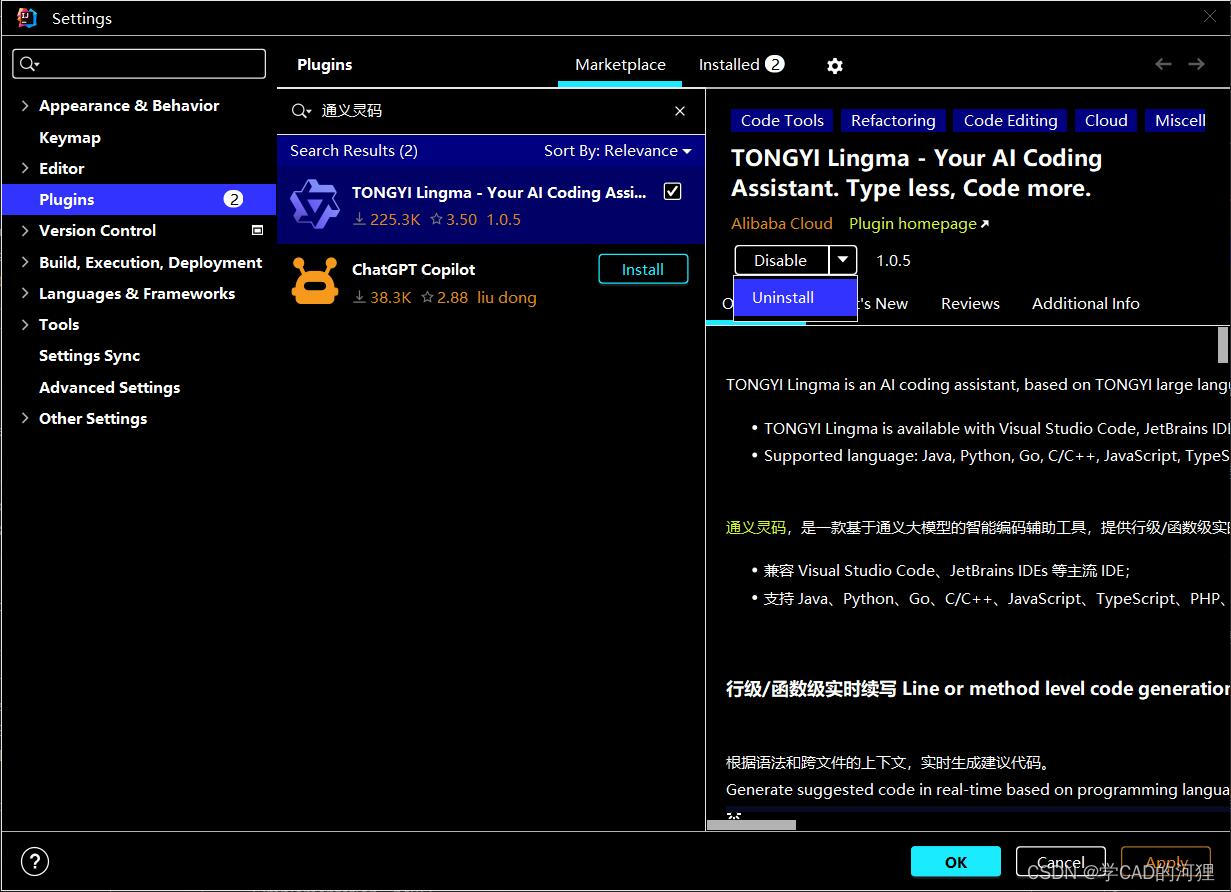This screenshot has width=1231, height=892.
Task: Install the ChatGPT Copilot plugin
Action: [x=643, y=270]
